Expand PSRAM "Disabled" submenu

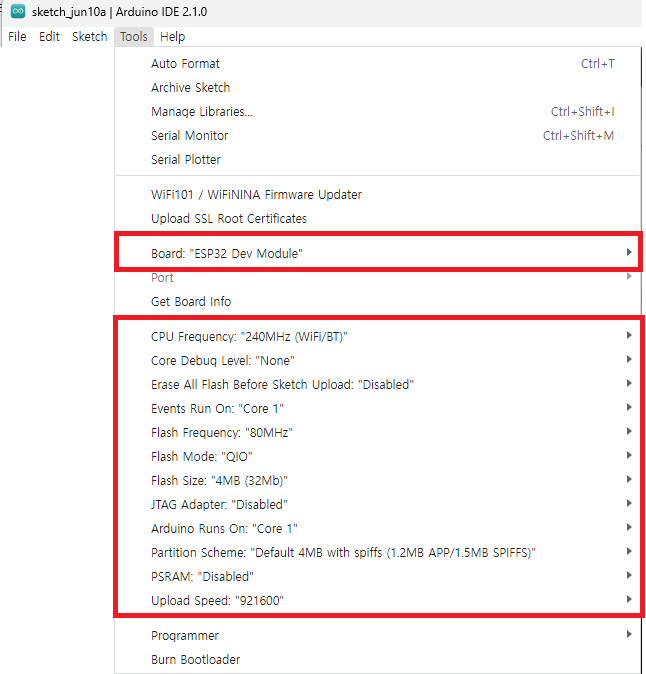click(377, 577)
